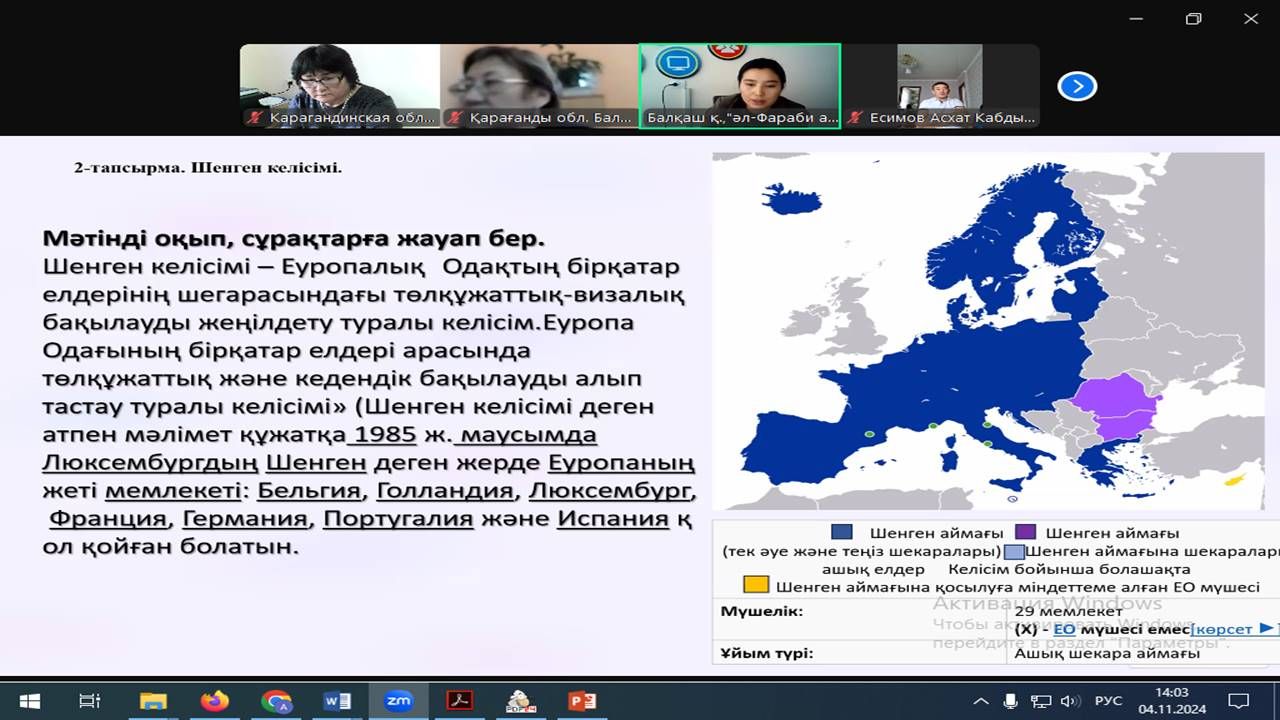
Task: Click the microphone icon in system tray
Action: 1011,701
